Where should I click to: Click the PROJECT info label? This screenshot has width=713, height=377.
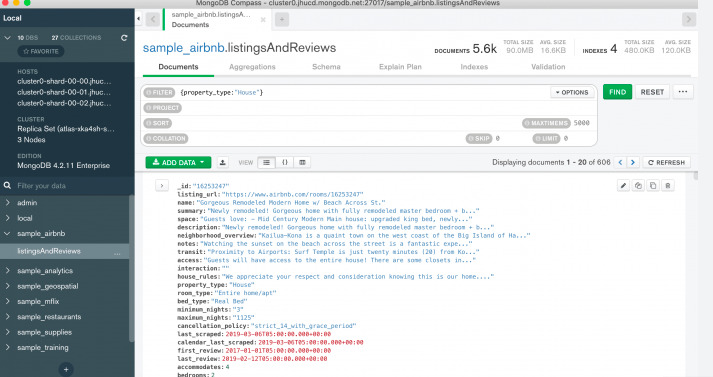pos(163,108)
